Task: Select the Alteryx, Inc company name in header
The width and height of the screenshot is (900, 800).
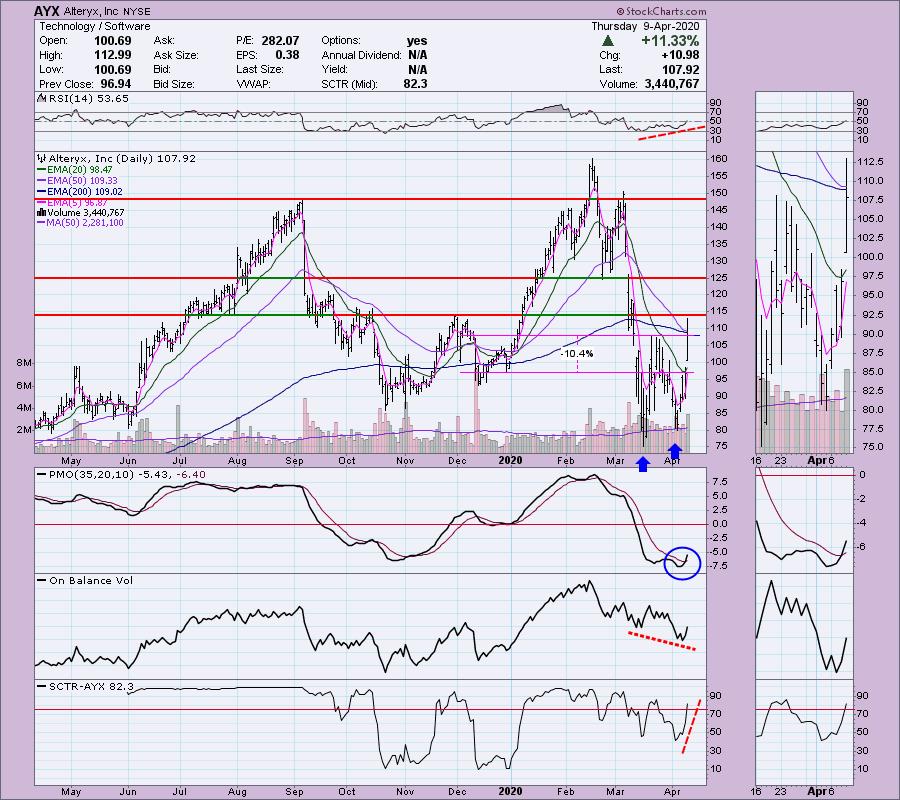Action: tap(91, 11)
